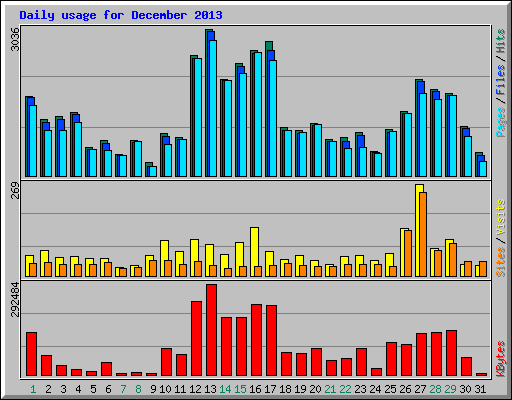The image size is (512, 400).
Task: Click the cyan Pages bar for day 27
Action: pos(423,135)
